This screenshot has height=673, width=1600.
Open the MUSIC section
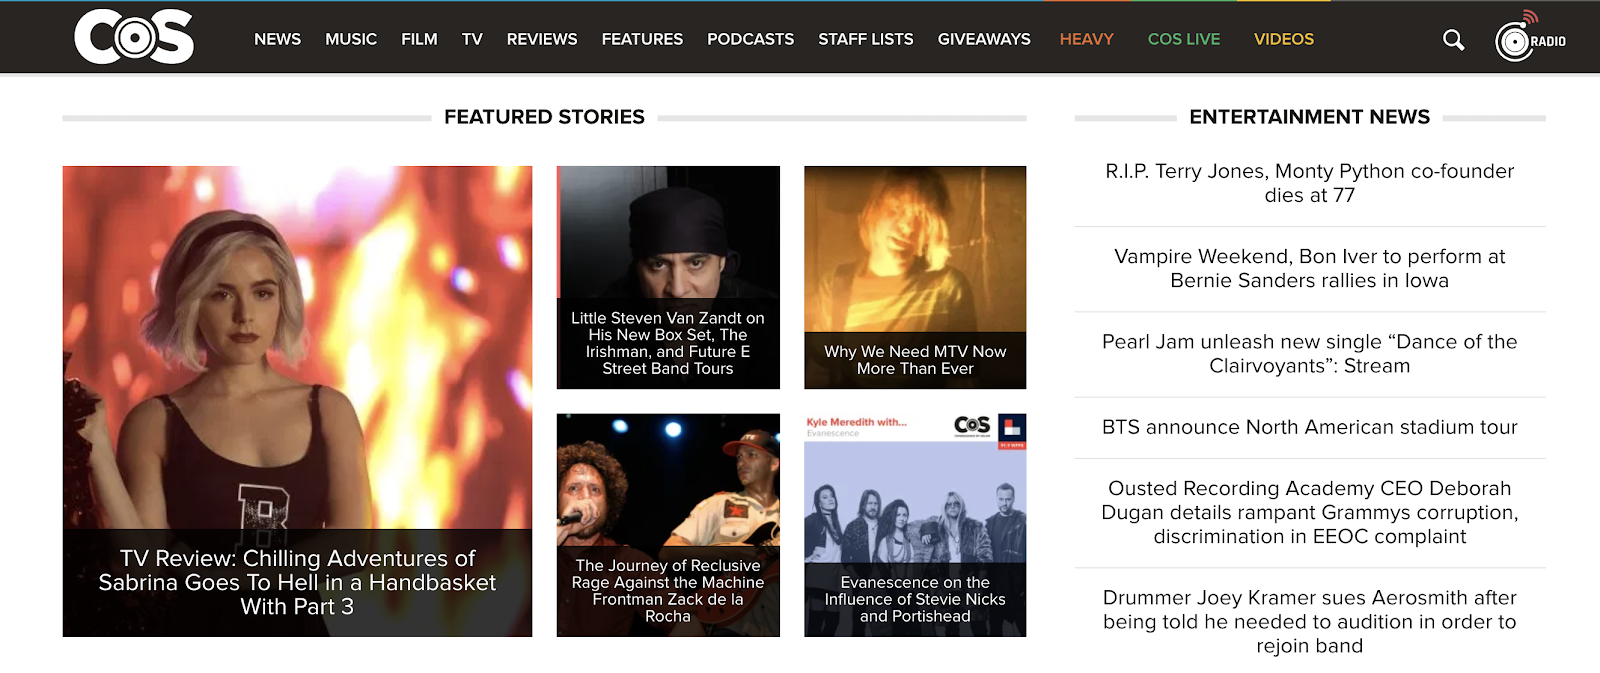[x=350, y=39]
